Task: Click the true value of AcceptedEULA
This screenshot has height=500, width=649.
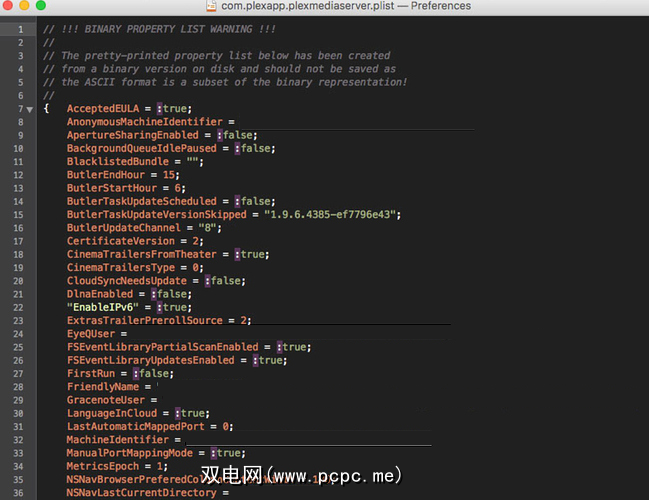Action: pyautogui.click(x=175, y=108)
